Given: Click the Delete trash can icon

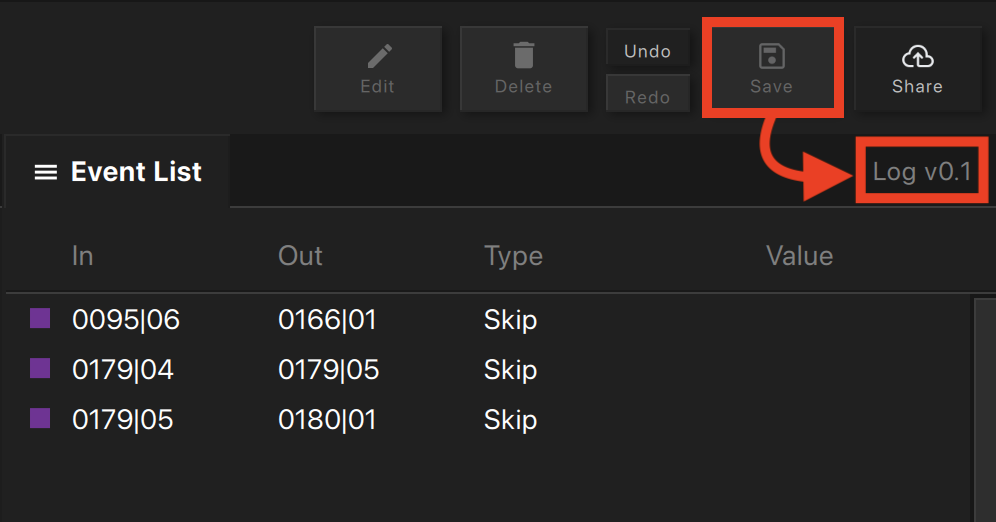Looking at the screenshot, I should pos(523,55).
